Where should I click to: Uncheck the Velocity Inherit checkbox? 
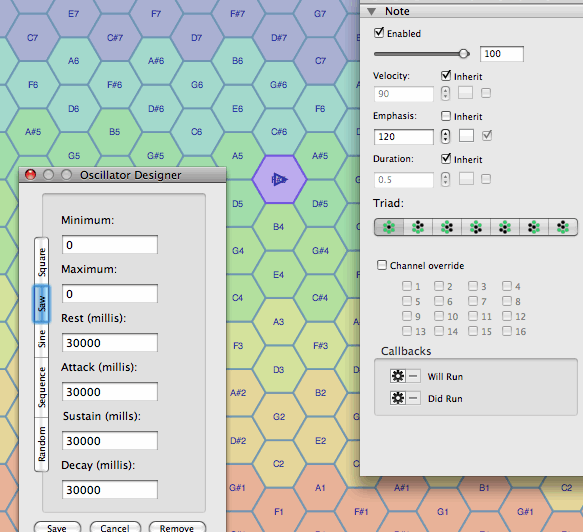click(446, 76)
